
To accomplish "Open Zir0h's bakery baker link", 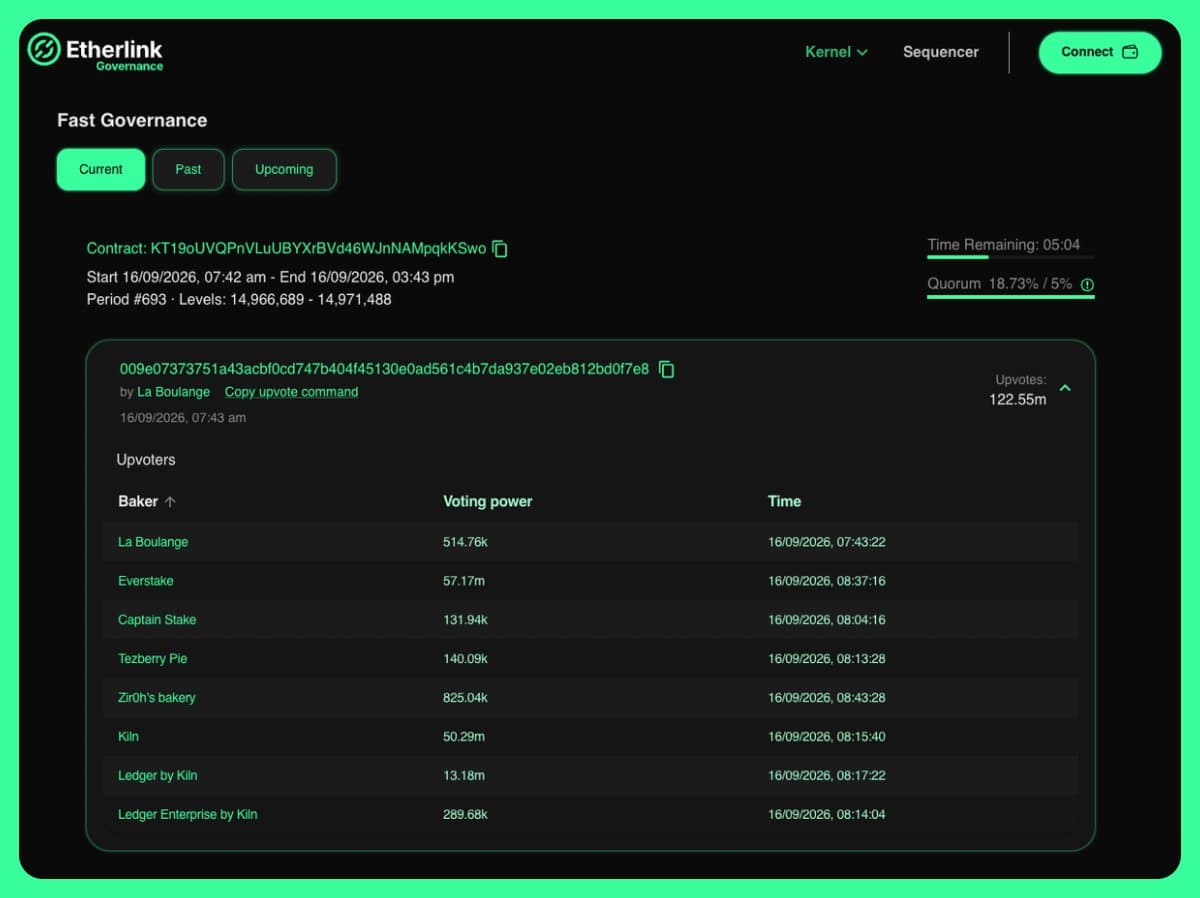I will click(x=157, y=698).
